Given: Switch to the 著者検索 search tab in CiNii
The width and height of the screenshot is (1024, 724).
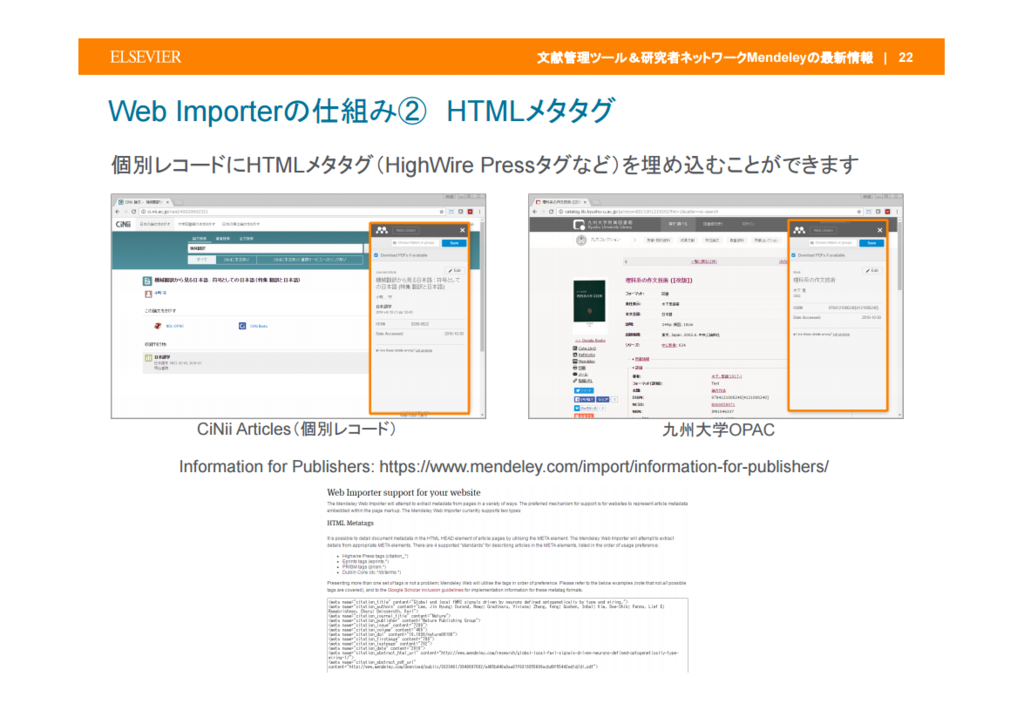Looking at the screenshot, I should (223, 239).
